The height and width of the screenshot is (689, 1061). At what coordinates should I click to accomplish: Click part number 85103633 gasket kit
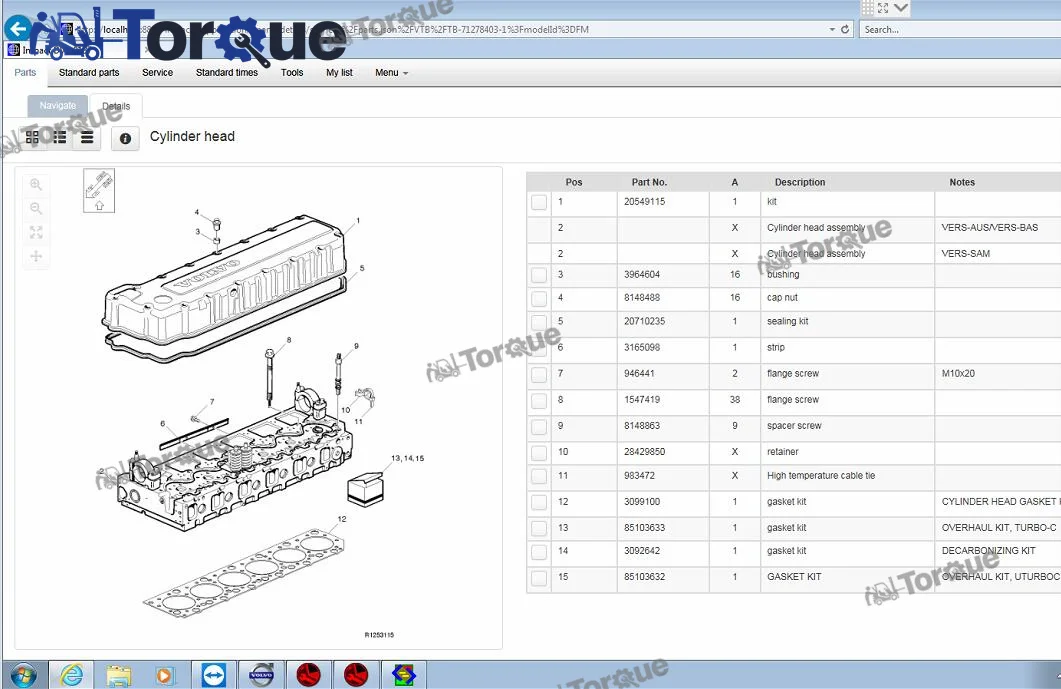click(x=644, y=527)
